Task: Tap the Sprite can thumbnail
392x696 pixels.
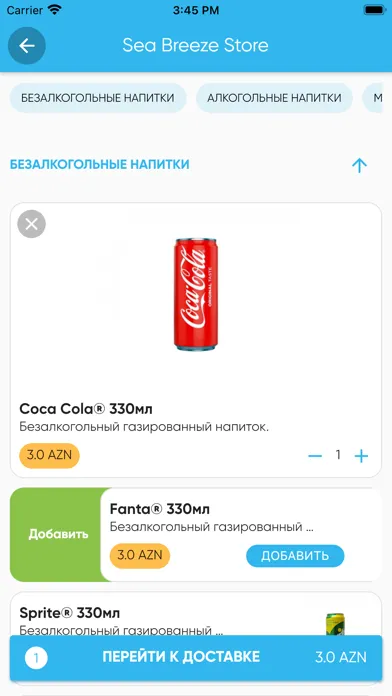Action: pos(336,624)
